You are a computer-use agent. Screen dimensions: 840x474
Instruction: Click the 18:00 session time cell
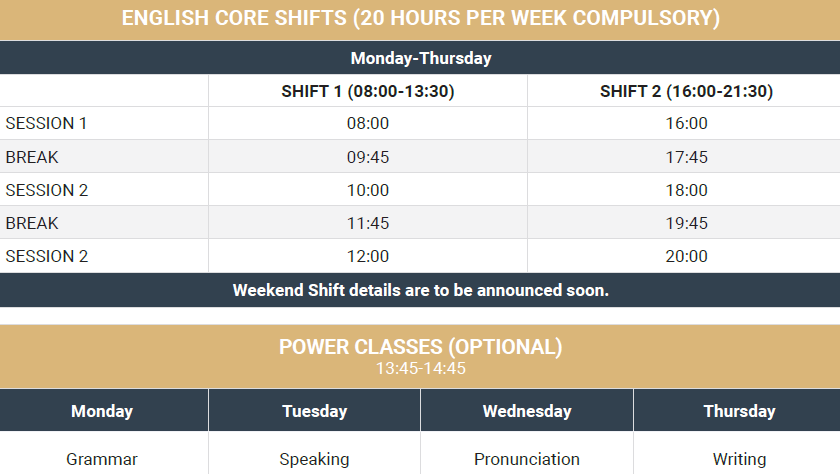point(686,190)
